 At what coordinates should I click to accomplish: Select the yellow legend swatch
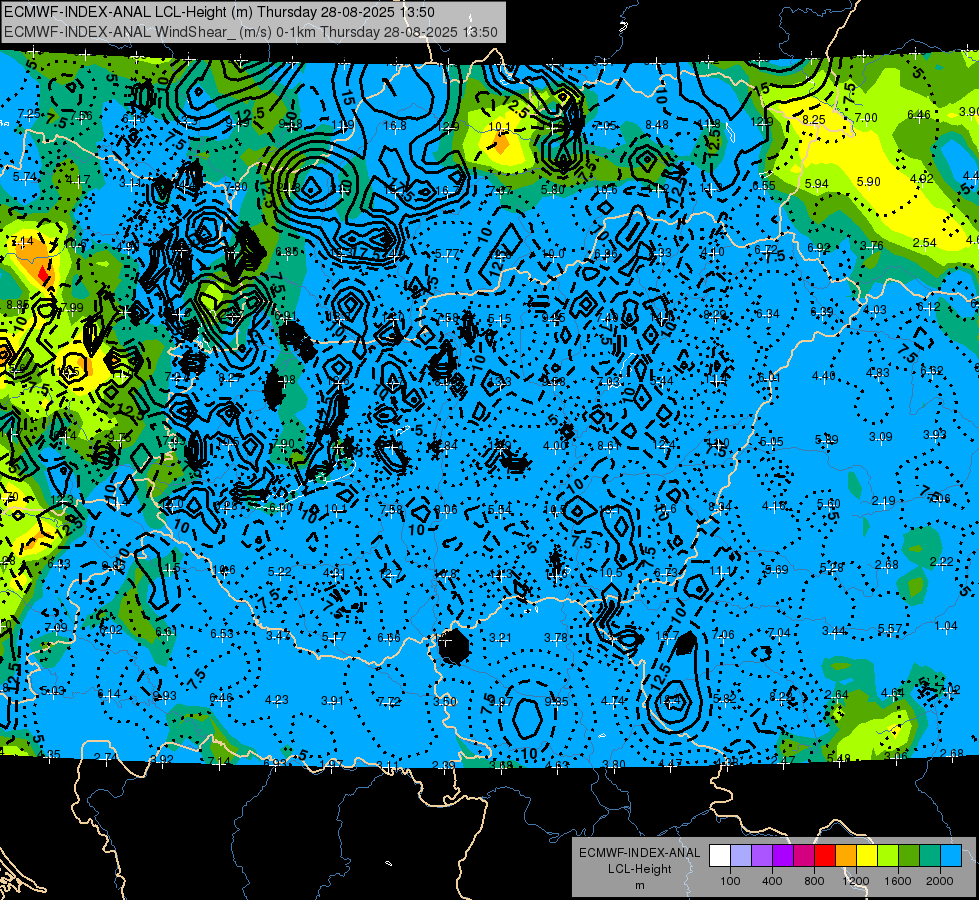pyautogui.click(x=867, y=855)
